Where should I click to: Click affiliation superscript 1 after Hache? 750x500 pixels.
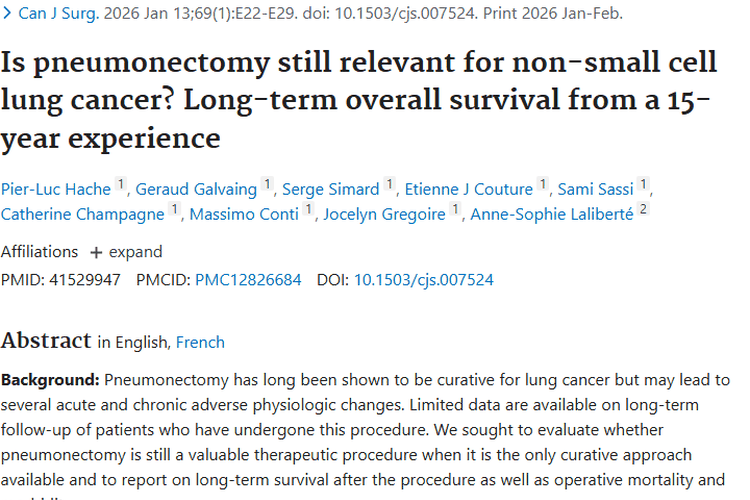[121, 185]
